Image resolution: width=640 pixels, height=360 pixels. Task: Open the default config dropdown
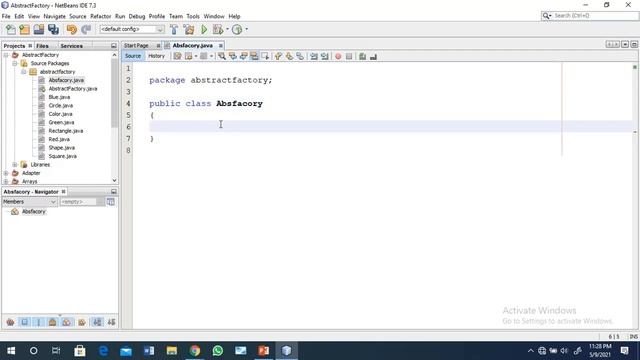tap(132, 29)
